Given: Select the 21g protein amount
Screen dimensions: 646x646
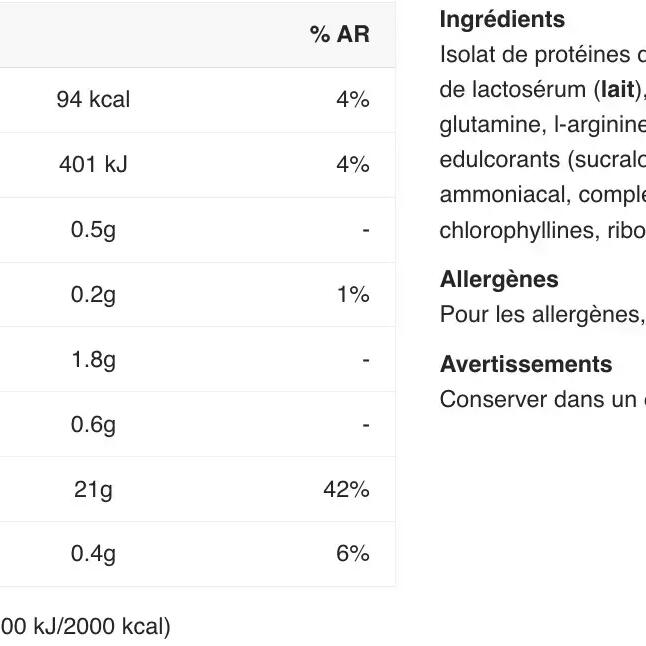Looking at the screenshot, I should coord(93,490).
